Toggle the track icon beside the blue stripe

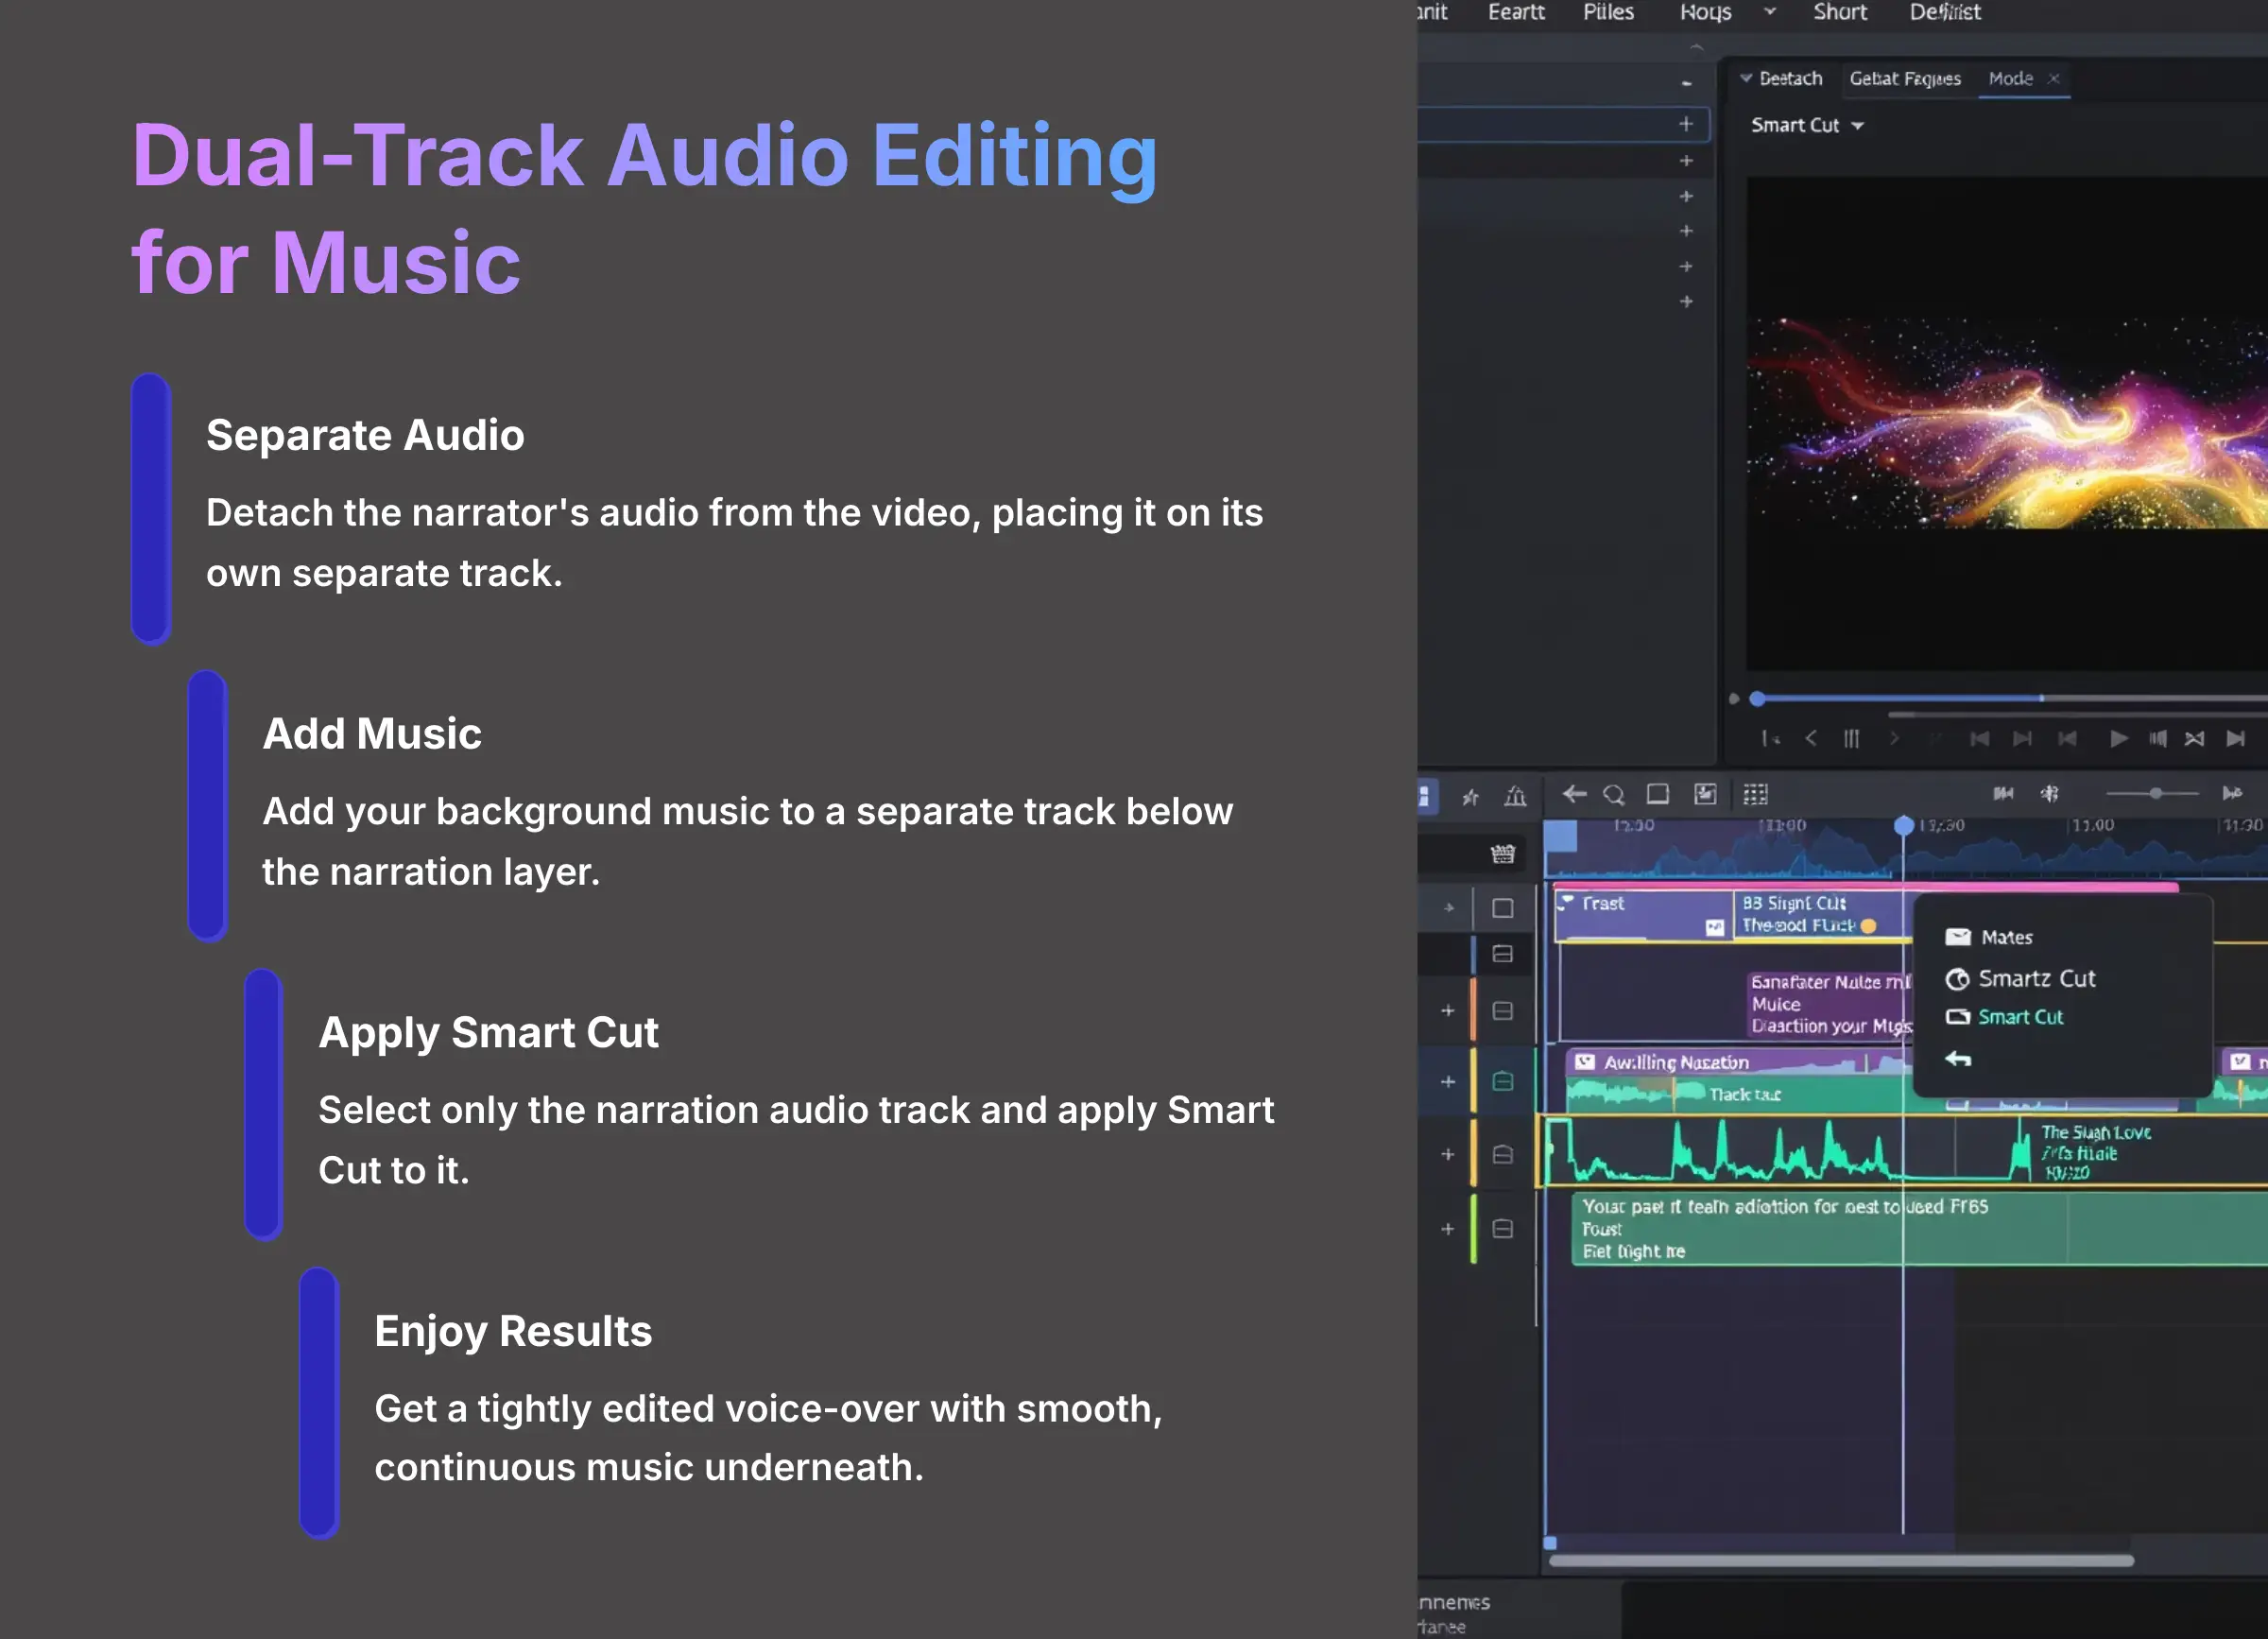pos(1503,954)
